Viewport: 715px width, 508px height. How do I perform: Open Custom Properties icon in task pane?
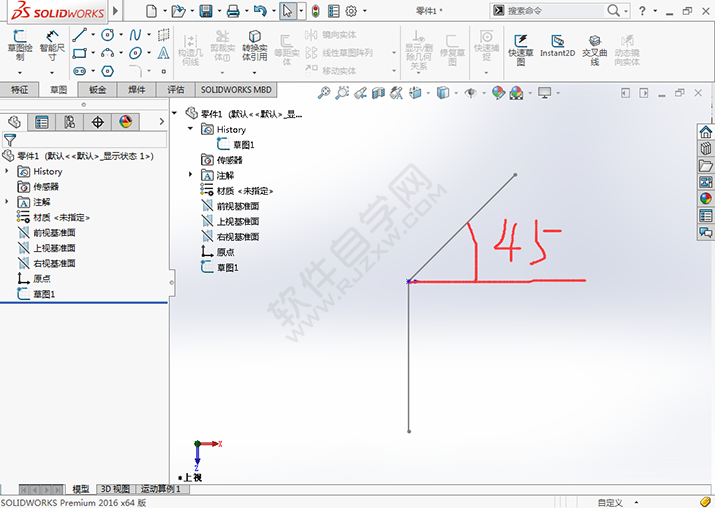(705, 215)
